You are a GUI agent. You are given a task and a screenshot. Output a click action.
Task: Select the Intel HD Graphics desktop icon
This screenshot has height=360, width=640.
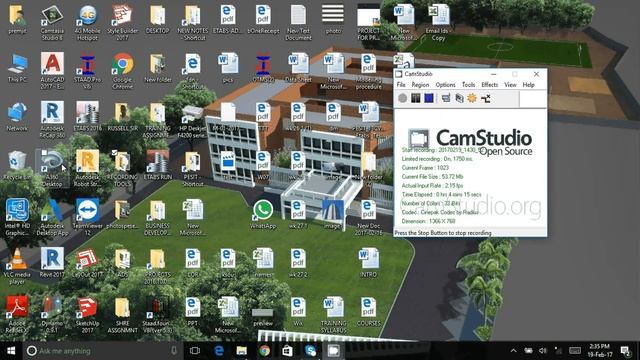(x=17, y=217)
